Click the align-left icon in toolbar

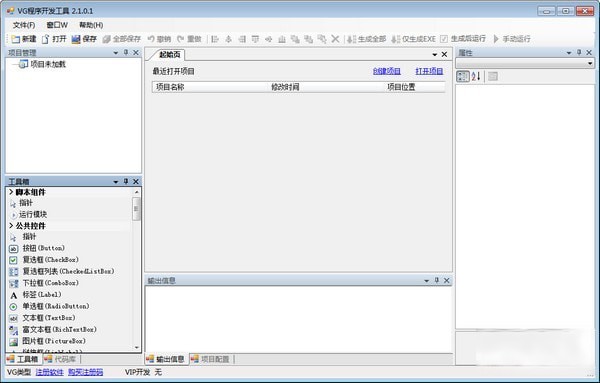click(x=215, y=39)
